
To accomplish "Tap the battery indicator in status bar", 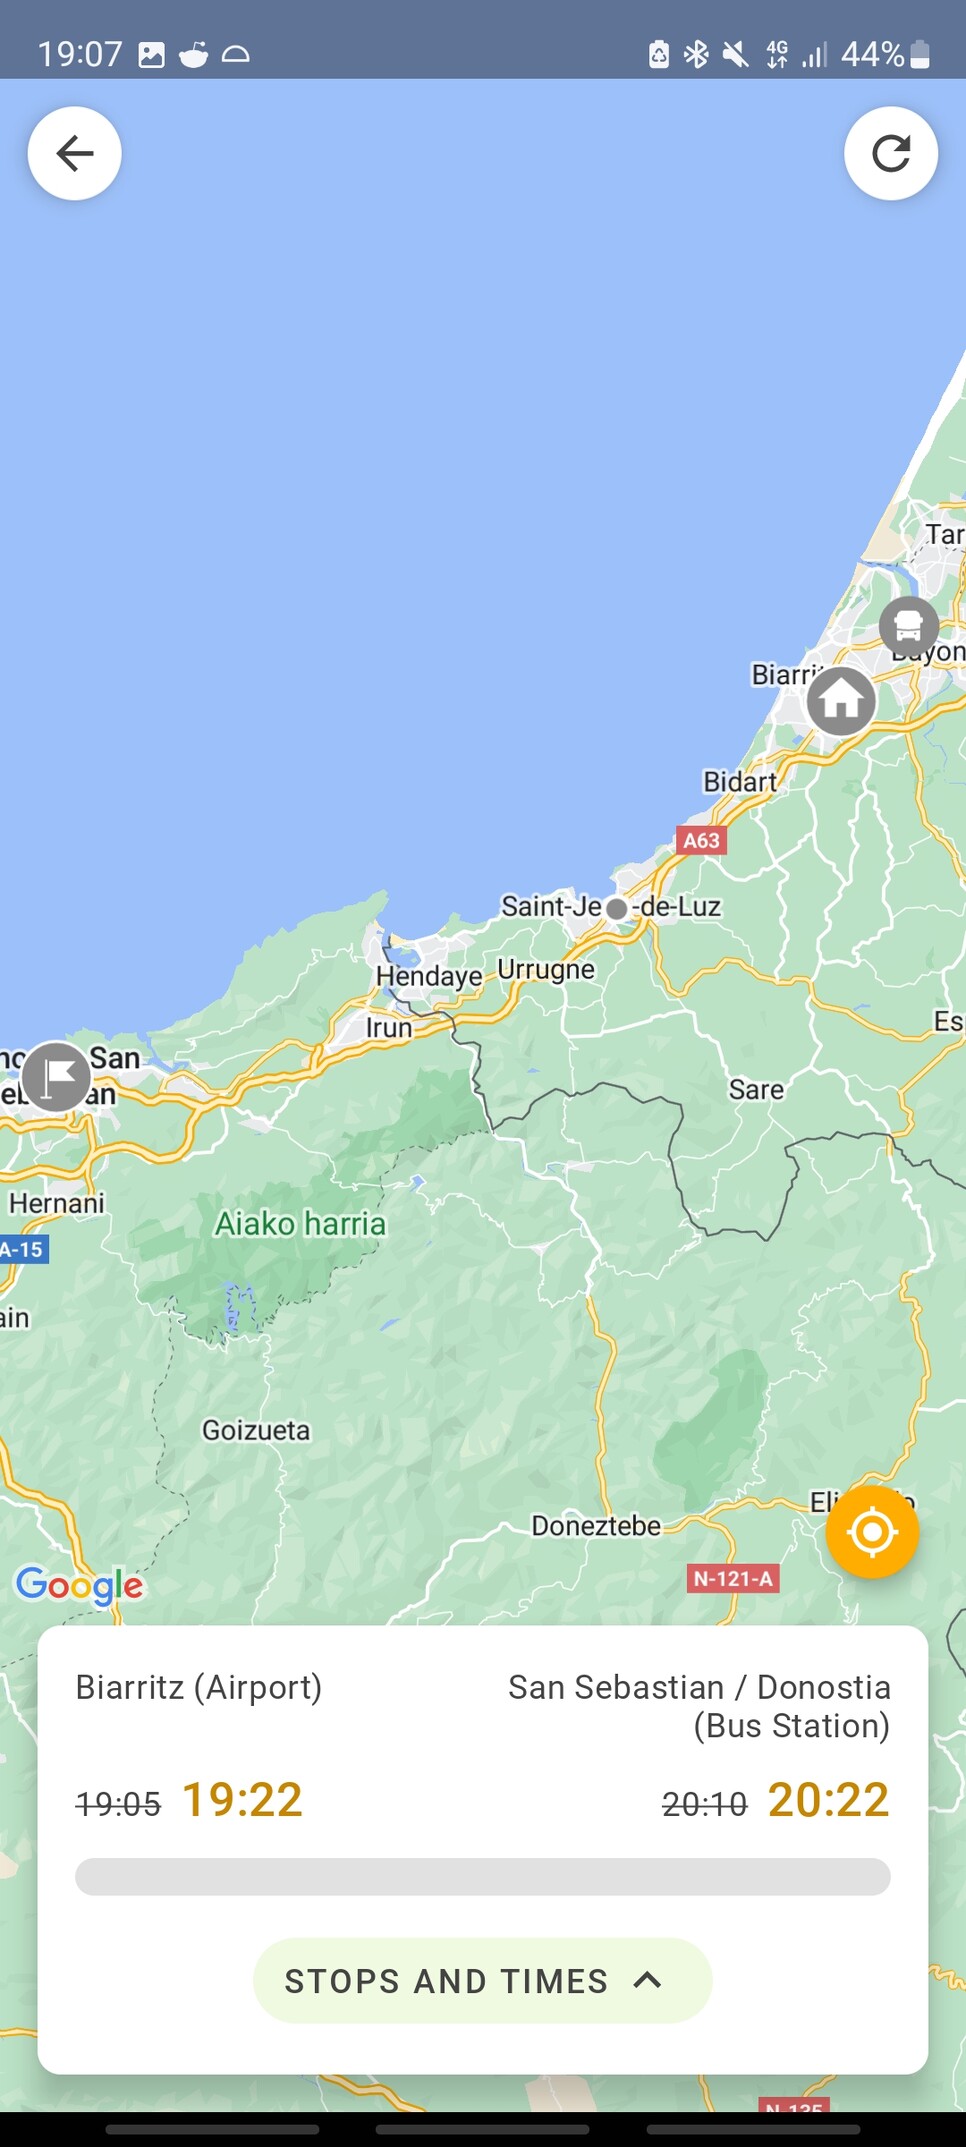I will pos(921,54).
